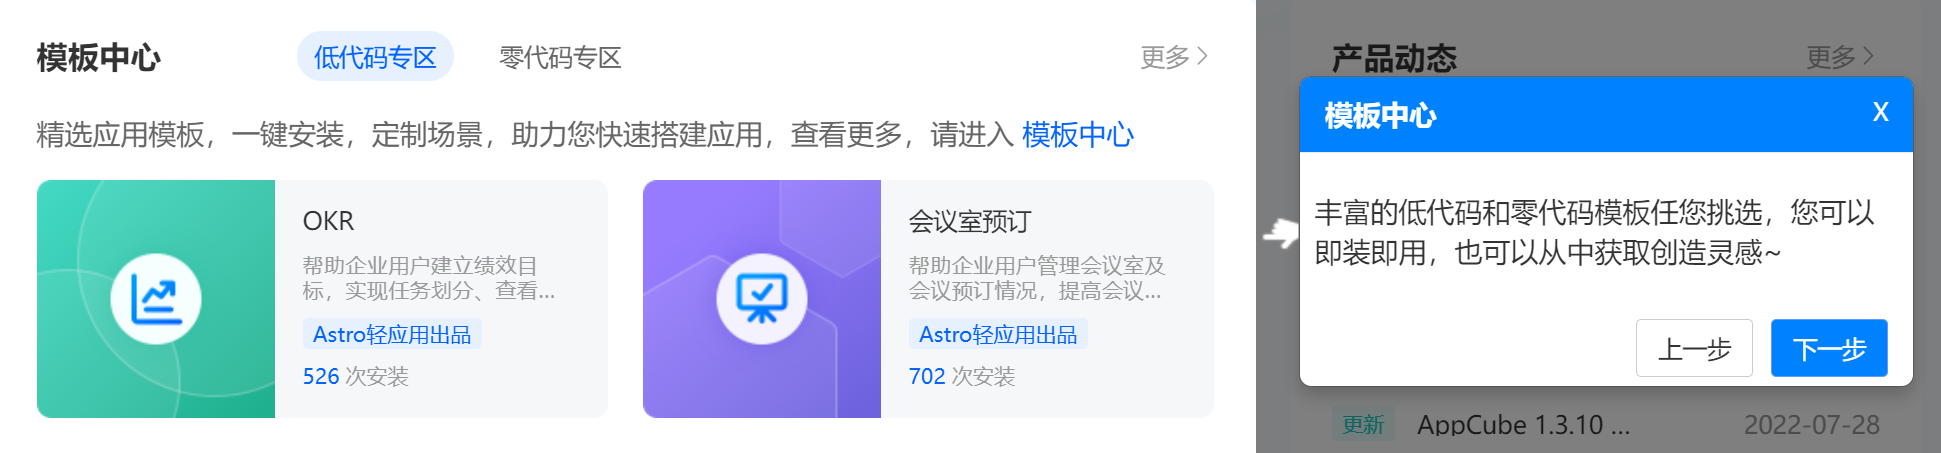Screen dimensions: 1941x453
Task: Close the 模板中心 guide popup with X
Action: [x=1880, y=112]
